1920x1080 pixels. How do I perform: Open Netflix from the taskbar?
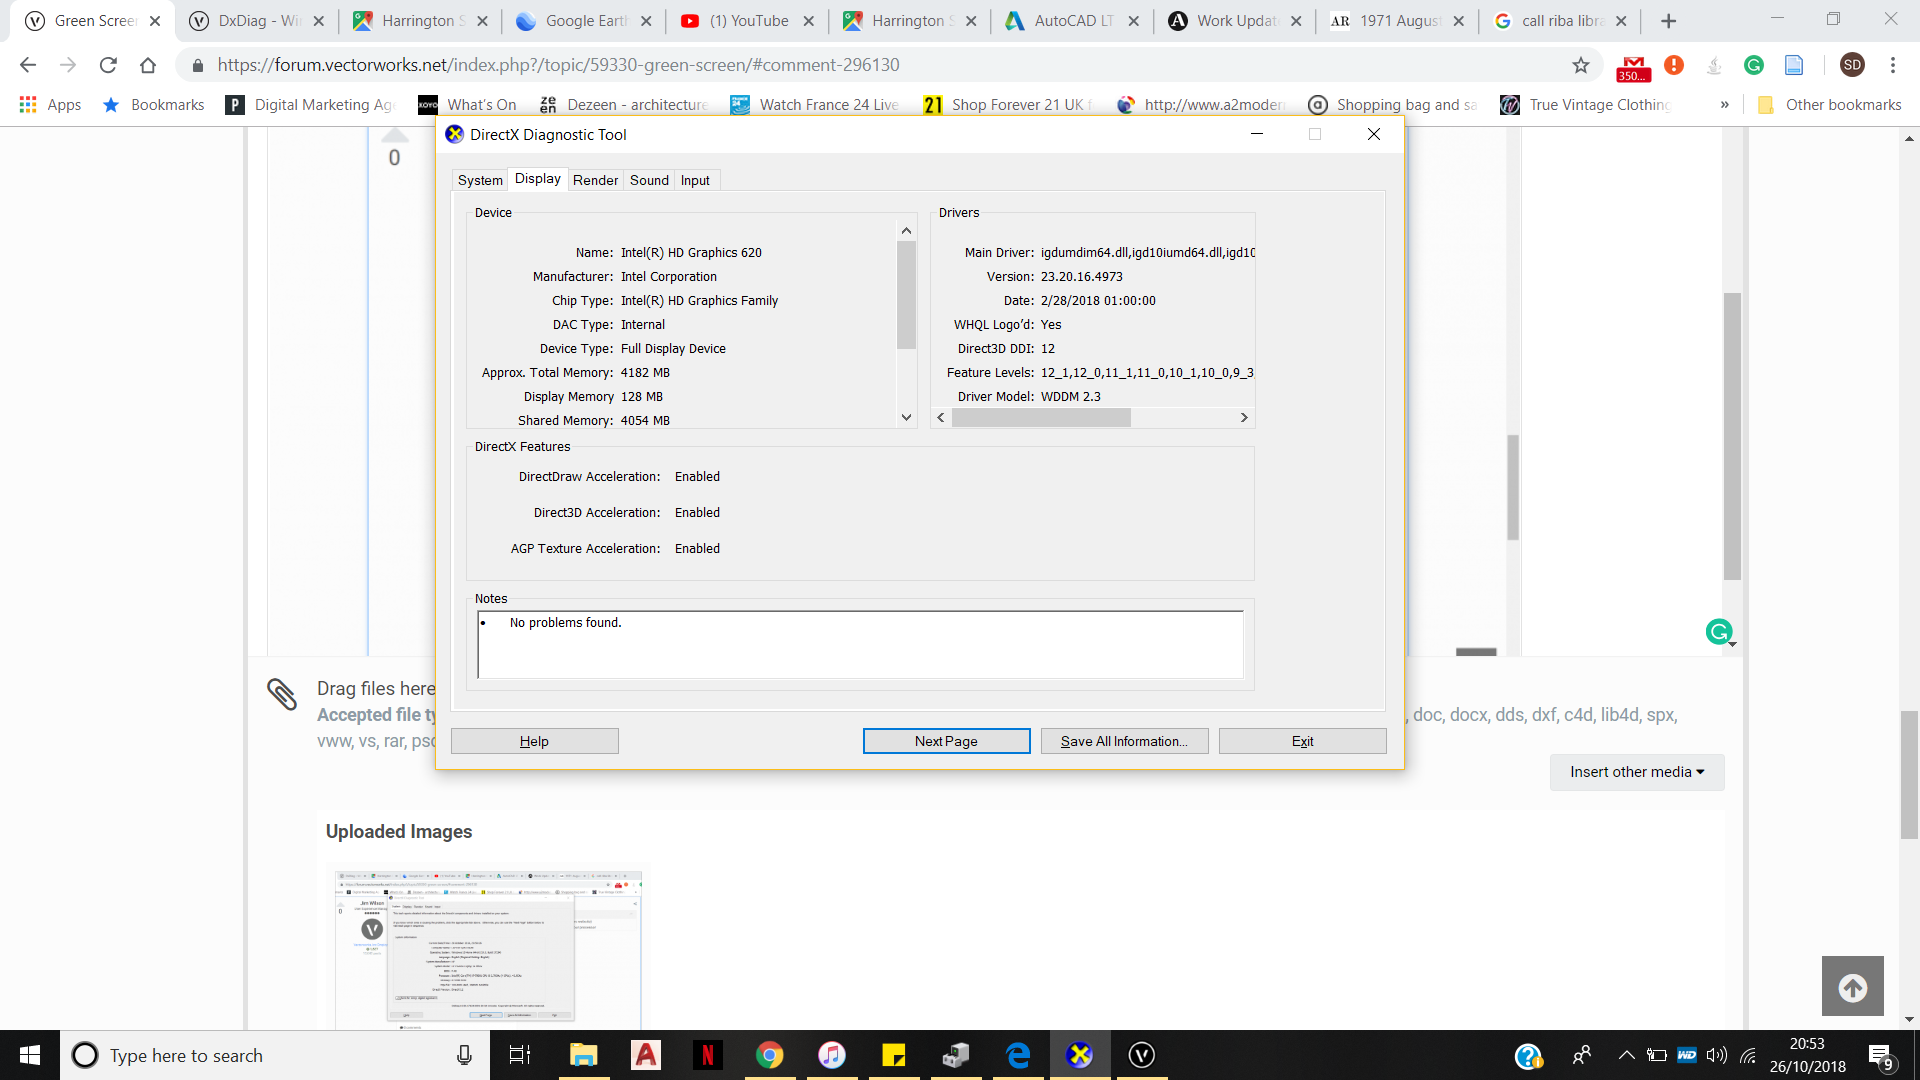(707, 1055)
